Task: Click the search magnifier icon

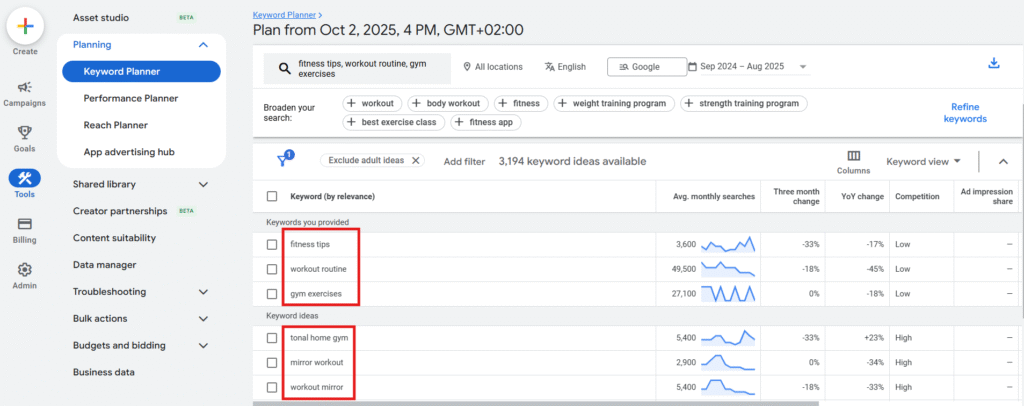Action: point(284,69)
